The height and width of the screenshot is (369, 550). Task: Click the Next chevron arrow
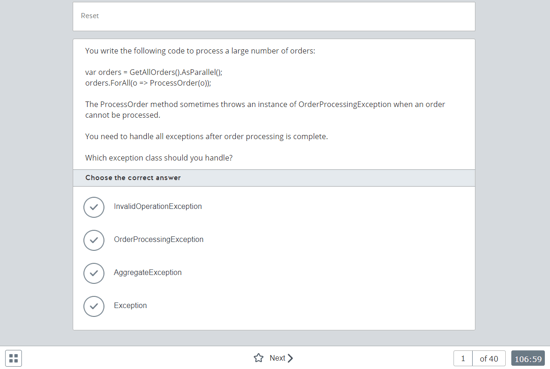[x=290, y=358]
